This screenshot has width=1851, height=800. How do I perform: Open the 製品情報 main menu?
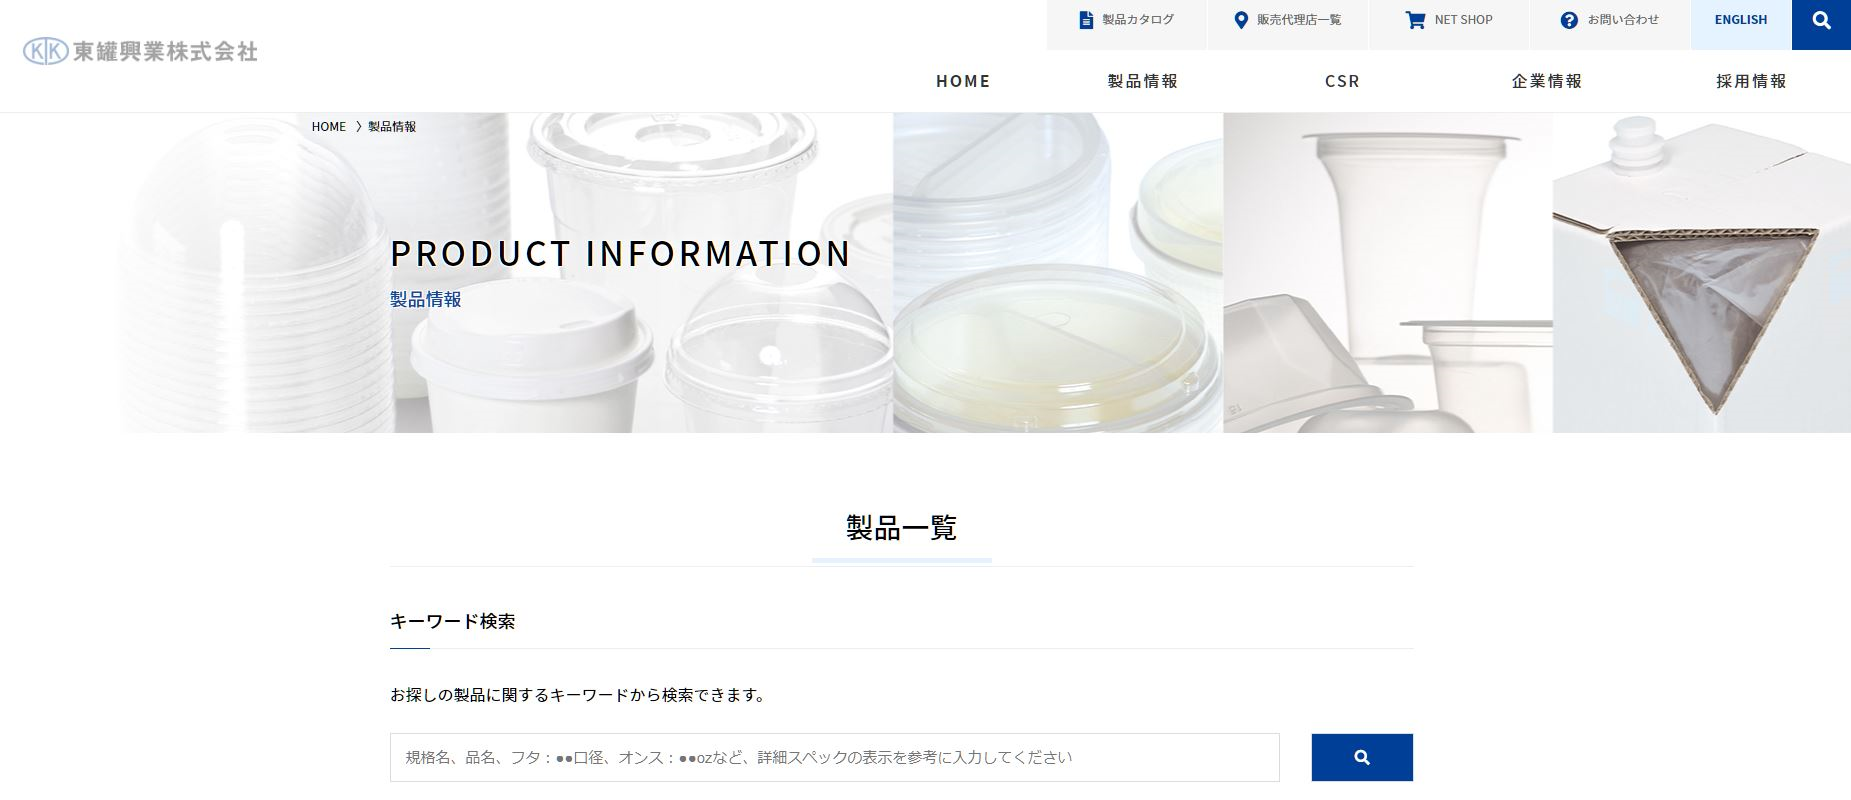(x=1143, y=81)
